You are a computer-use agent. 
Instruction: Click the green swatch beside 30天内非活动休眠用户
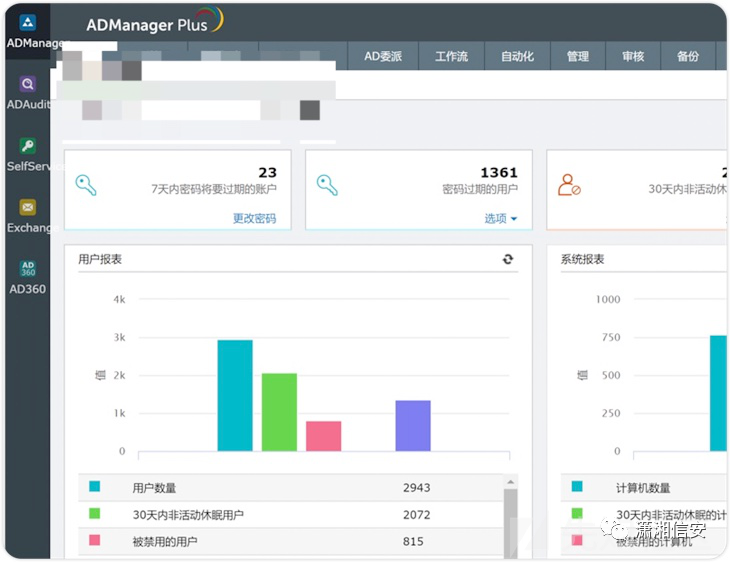click(95, 514)
